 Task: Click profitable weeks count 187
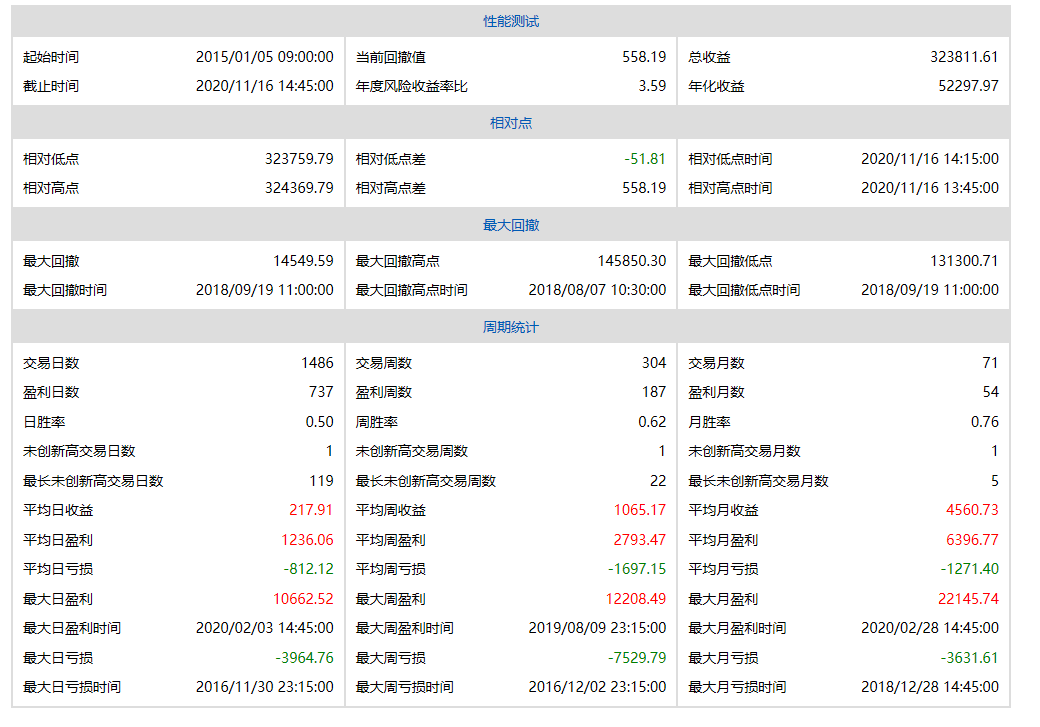[653, 393]
